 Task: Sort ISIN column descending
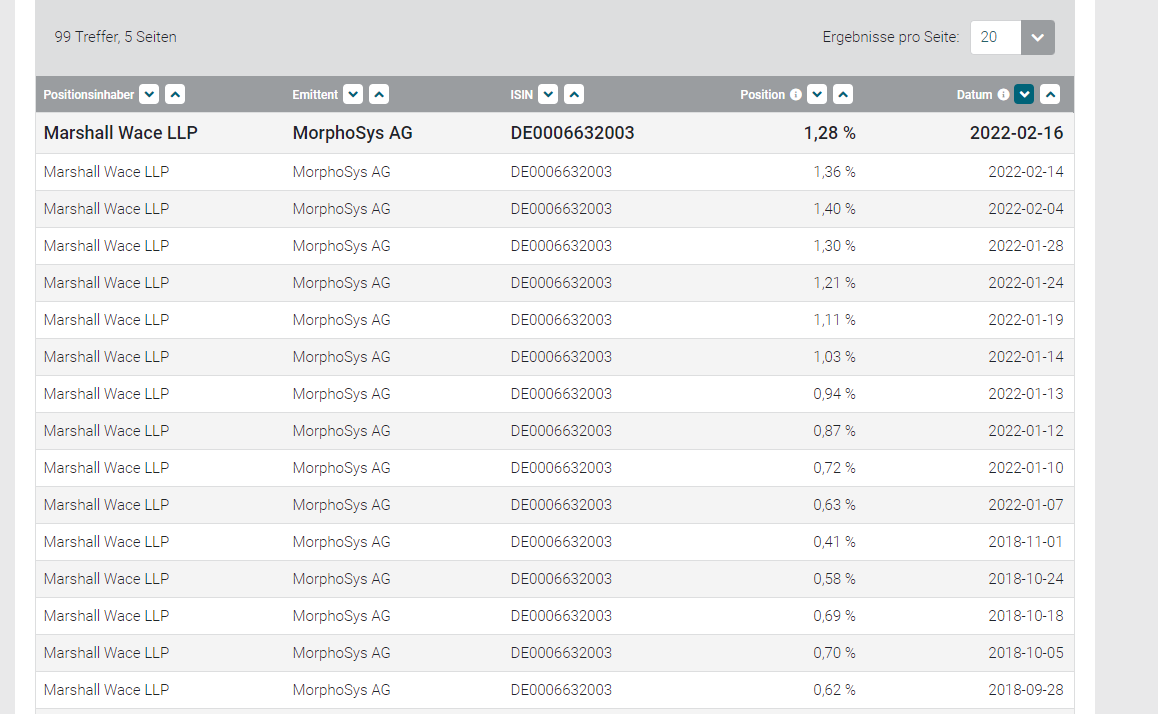point(548,95)
